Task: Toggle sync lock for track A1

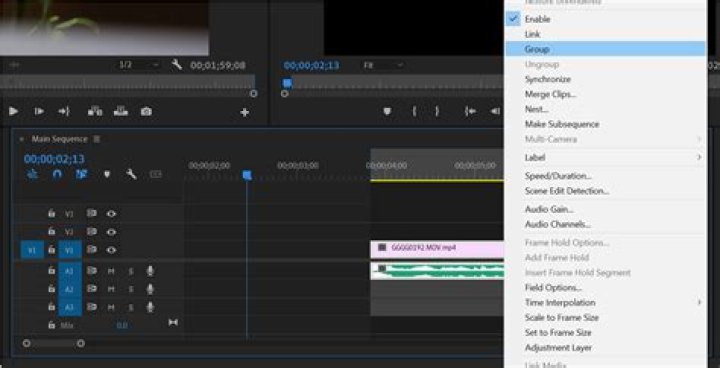Action: pyautogui.click(x=92, y=271)
